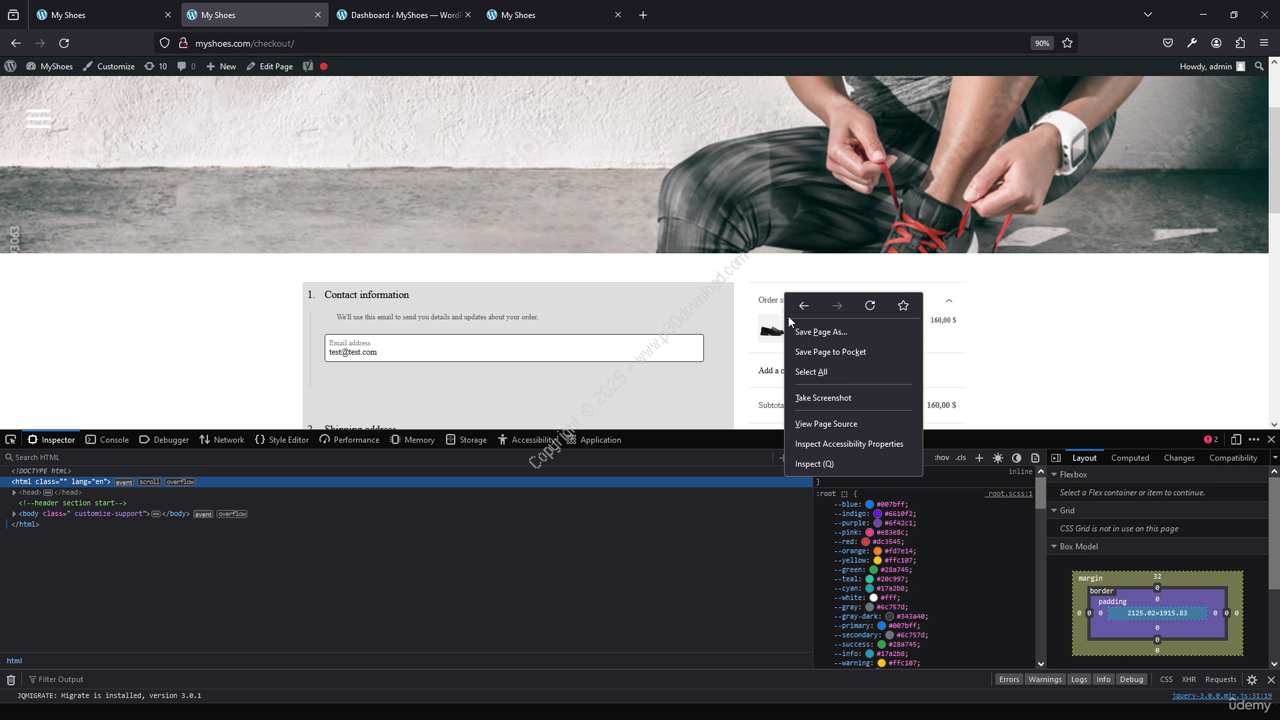Open a new browser tab
Viewport: 1280px width, 720px height.
pos(643,15)
